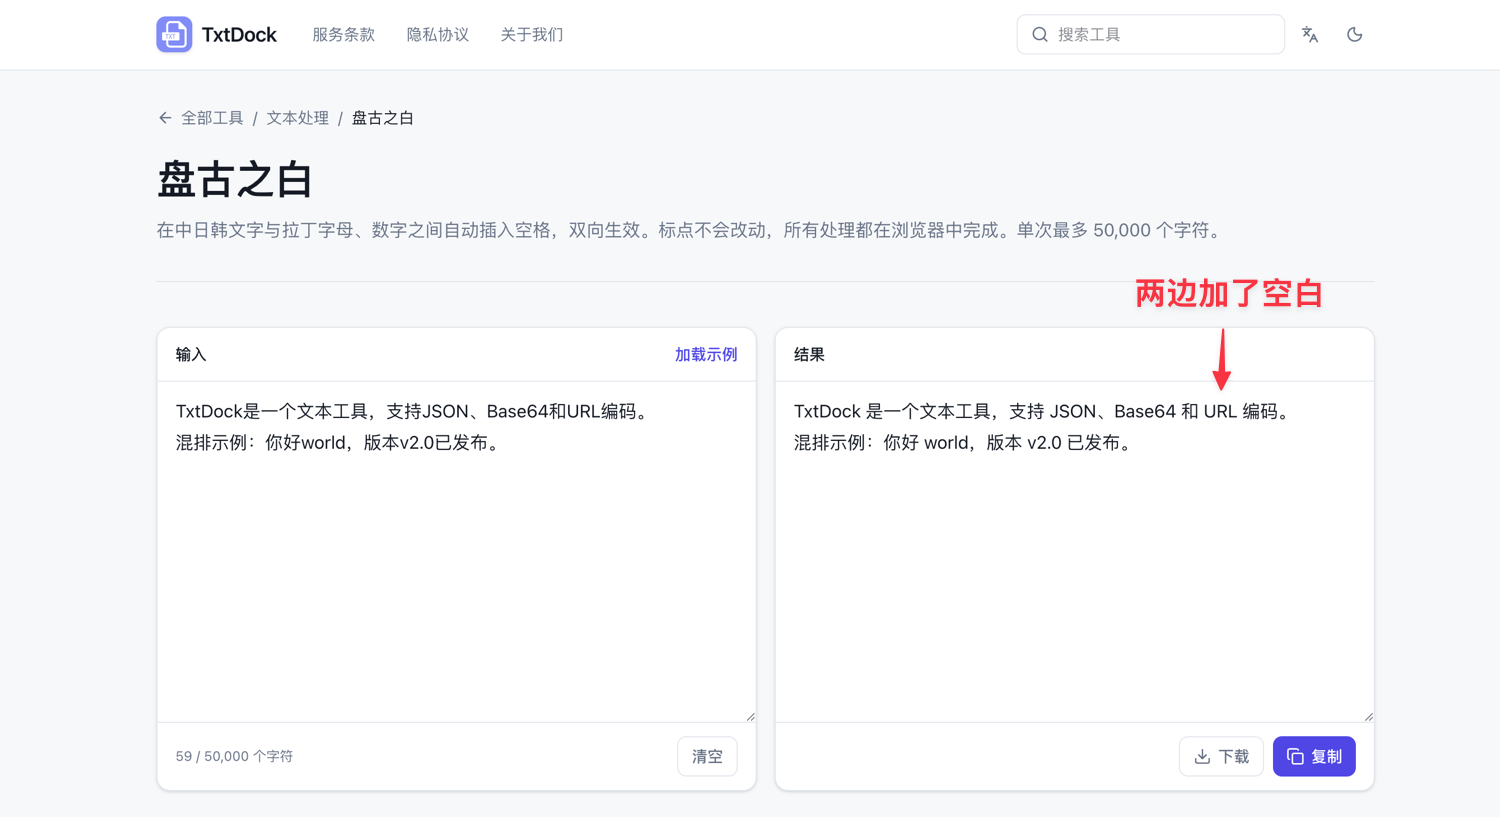Click the 结果 panel label

(809, 355)
